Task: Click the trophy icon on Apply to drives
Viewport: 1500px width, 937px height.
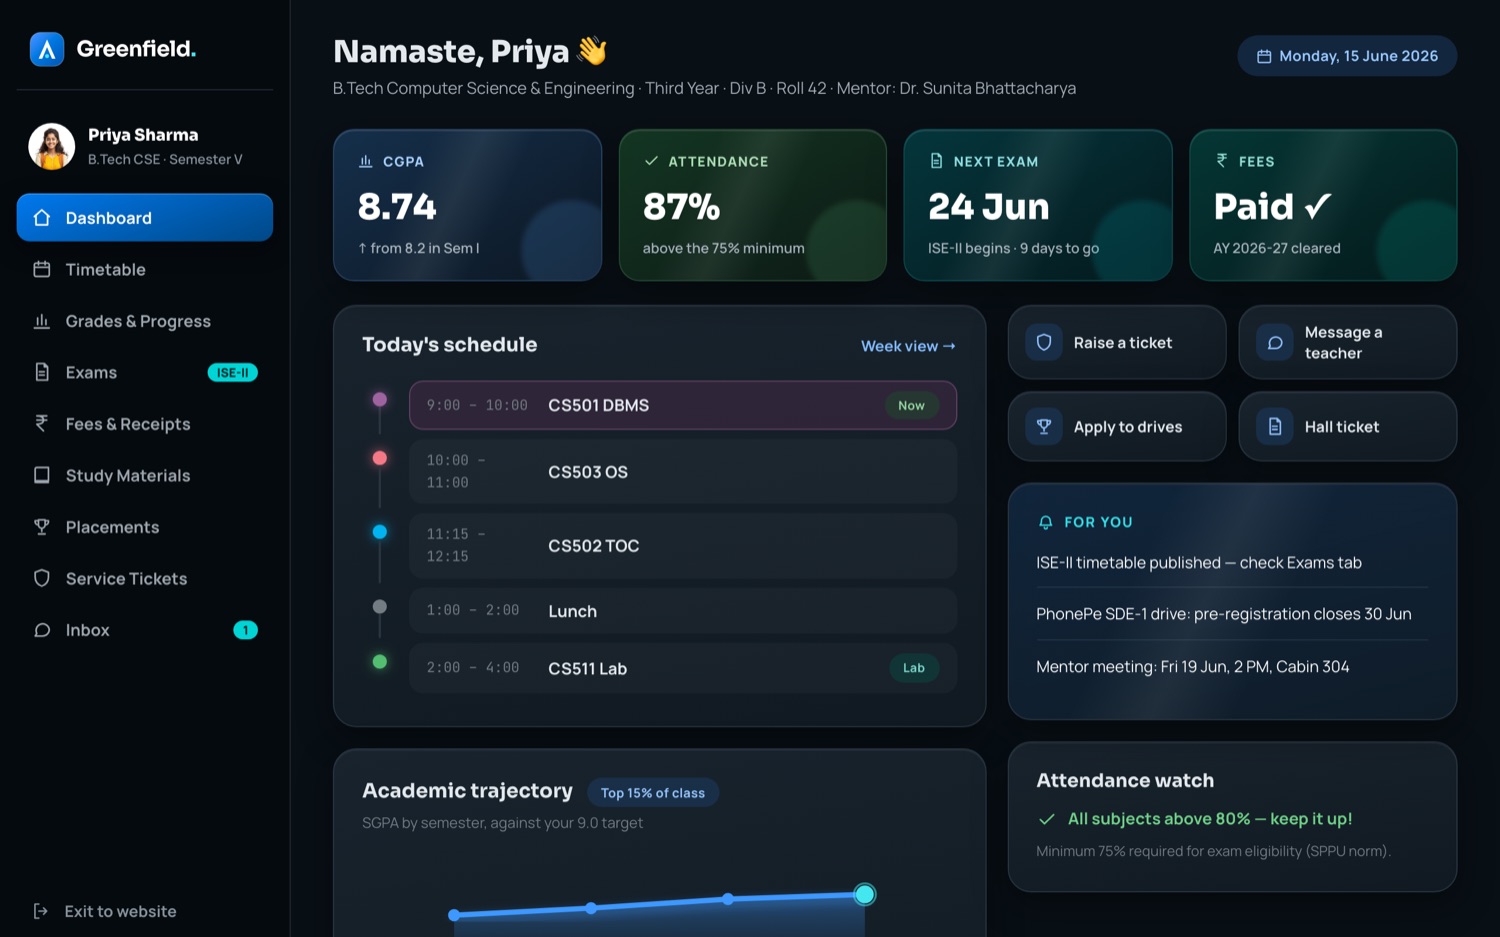Action: point(1044,427)
